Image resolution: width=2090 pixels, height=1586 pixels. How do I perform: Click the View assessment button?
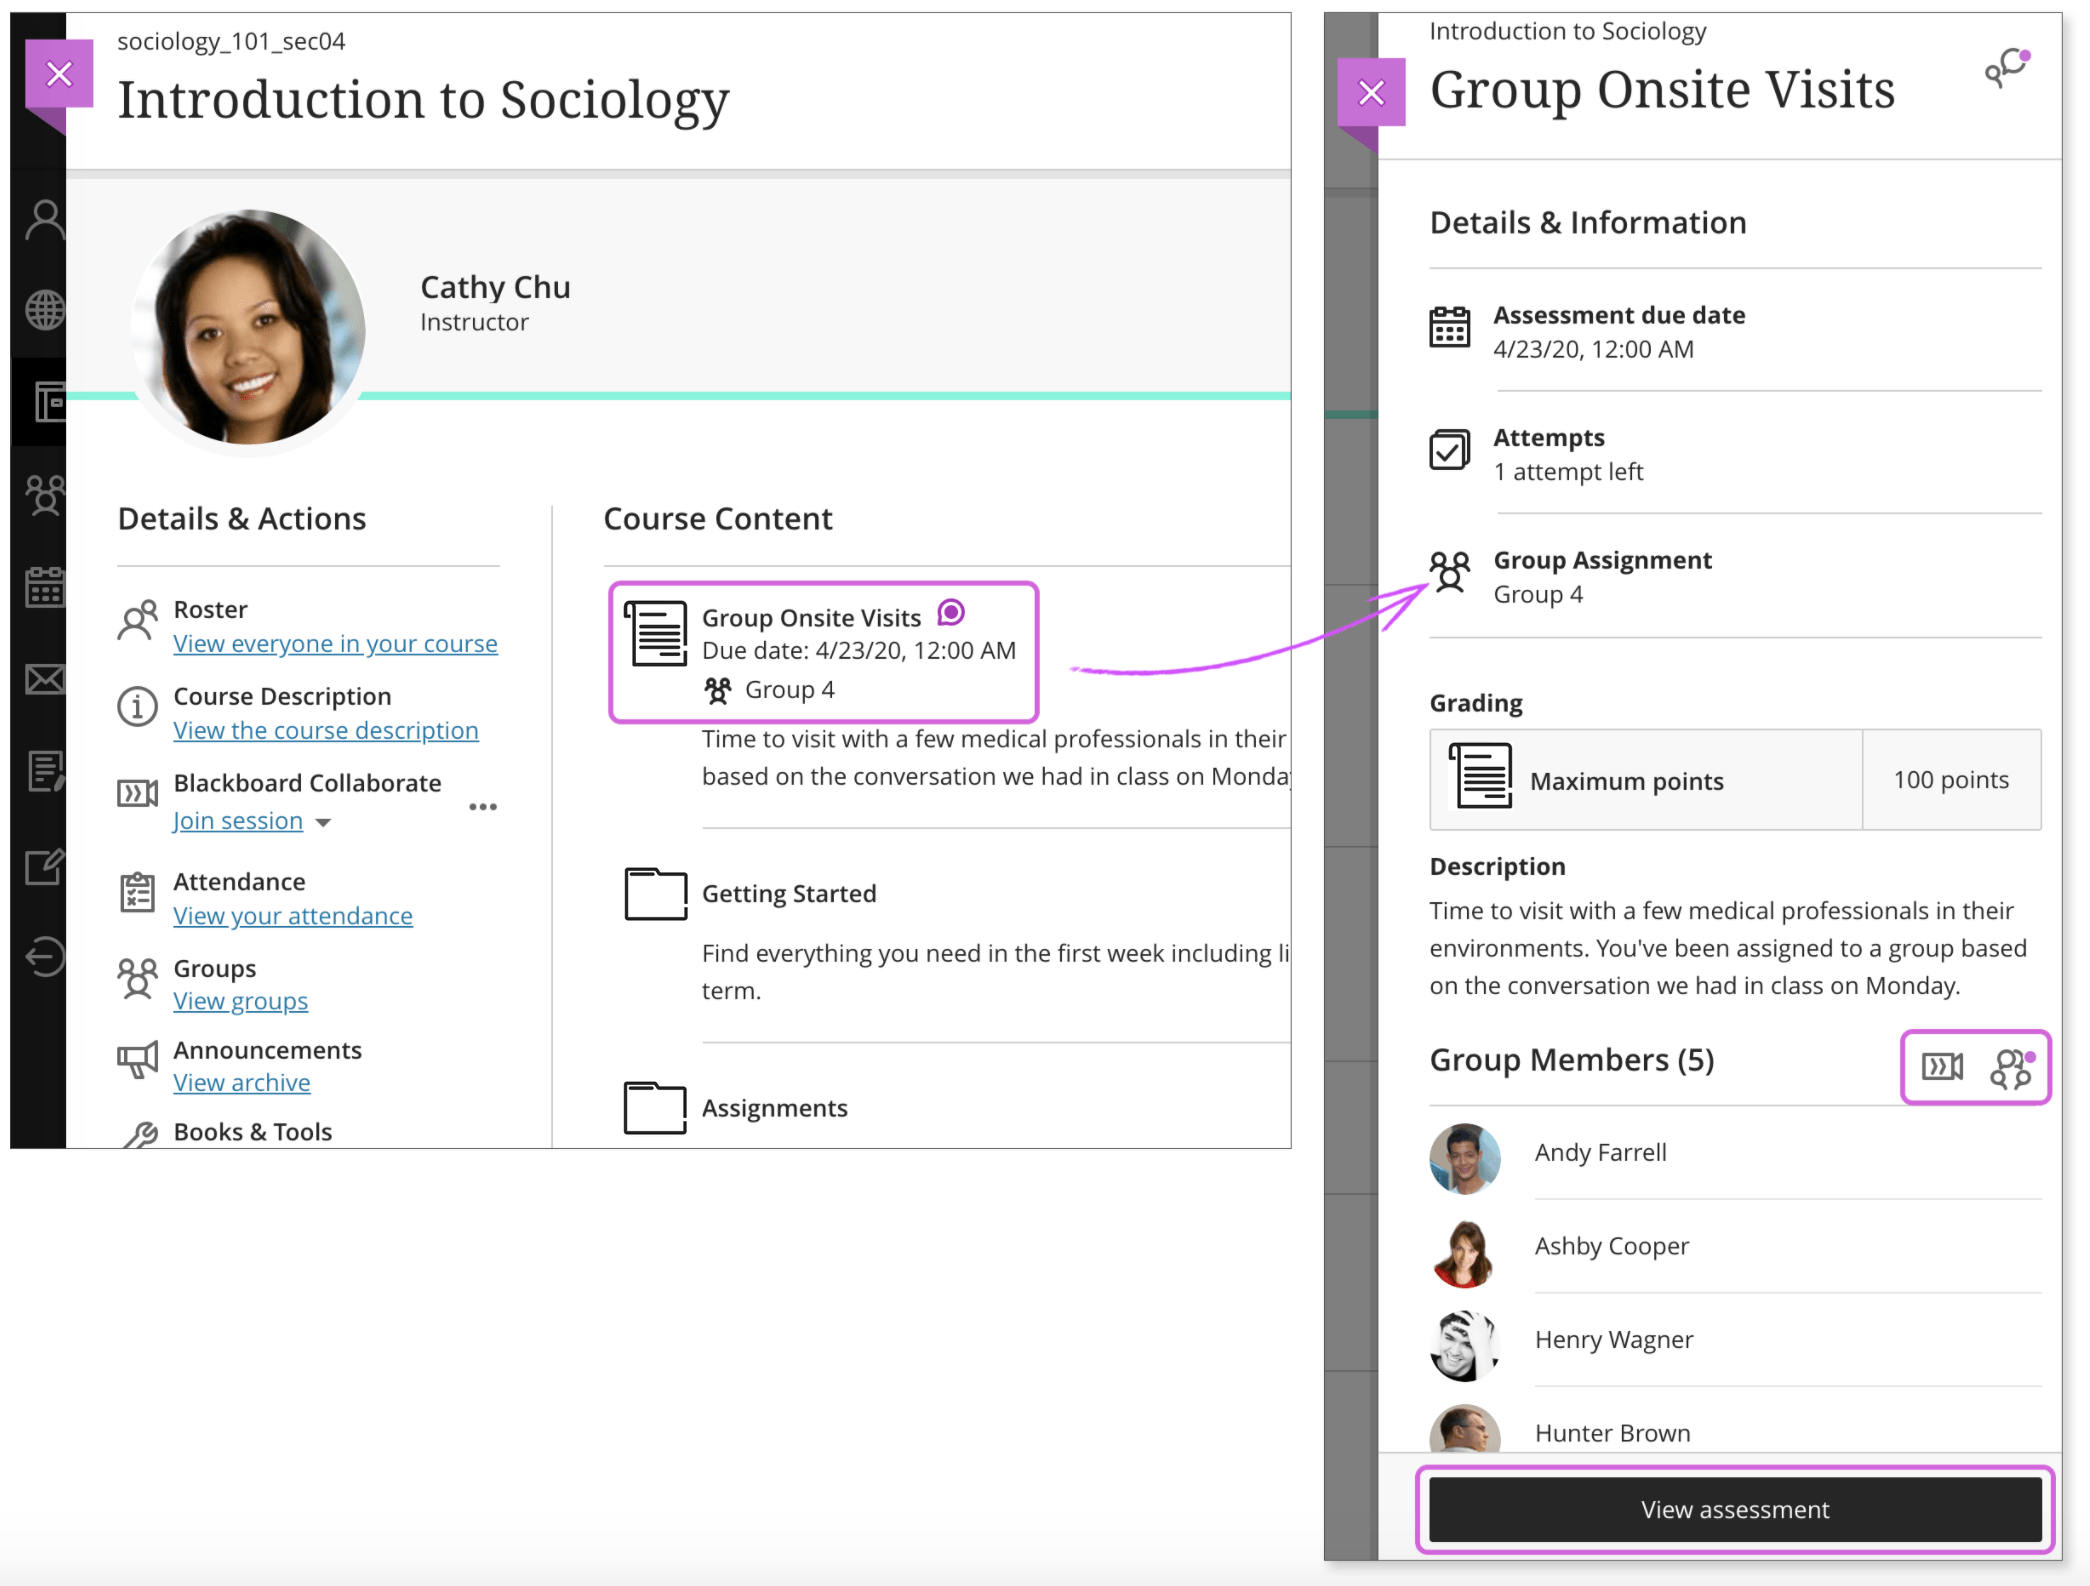(1733, 1510)
